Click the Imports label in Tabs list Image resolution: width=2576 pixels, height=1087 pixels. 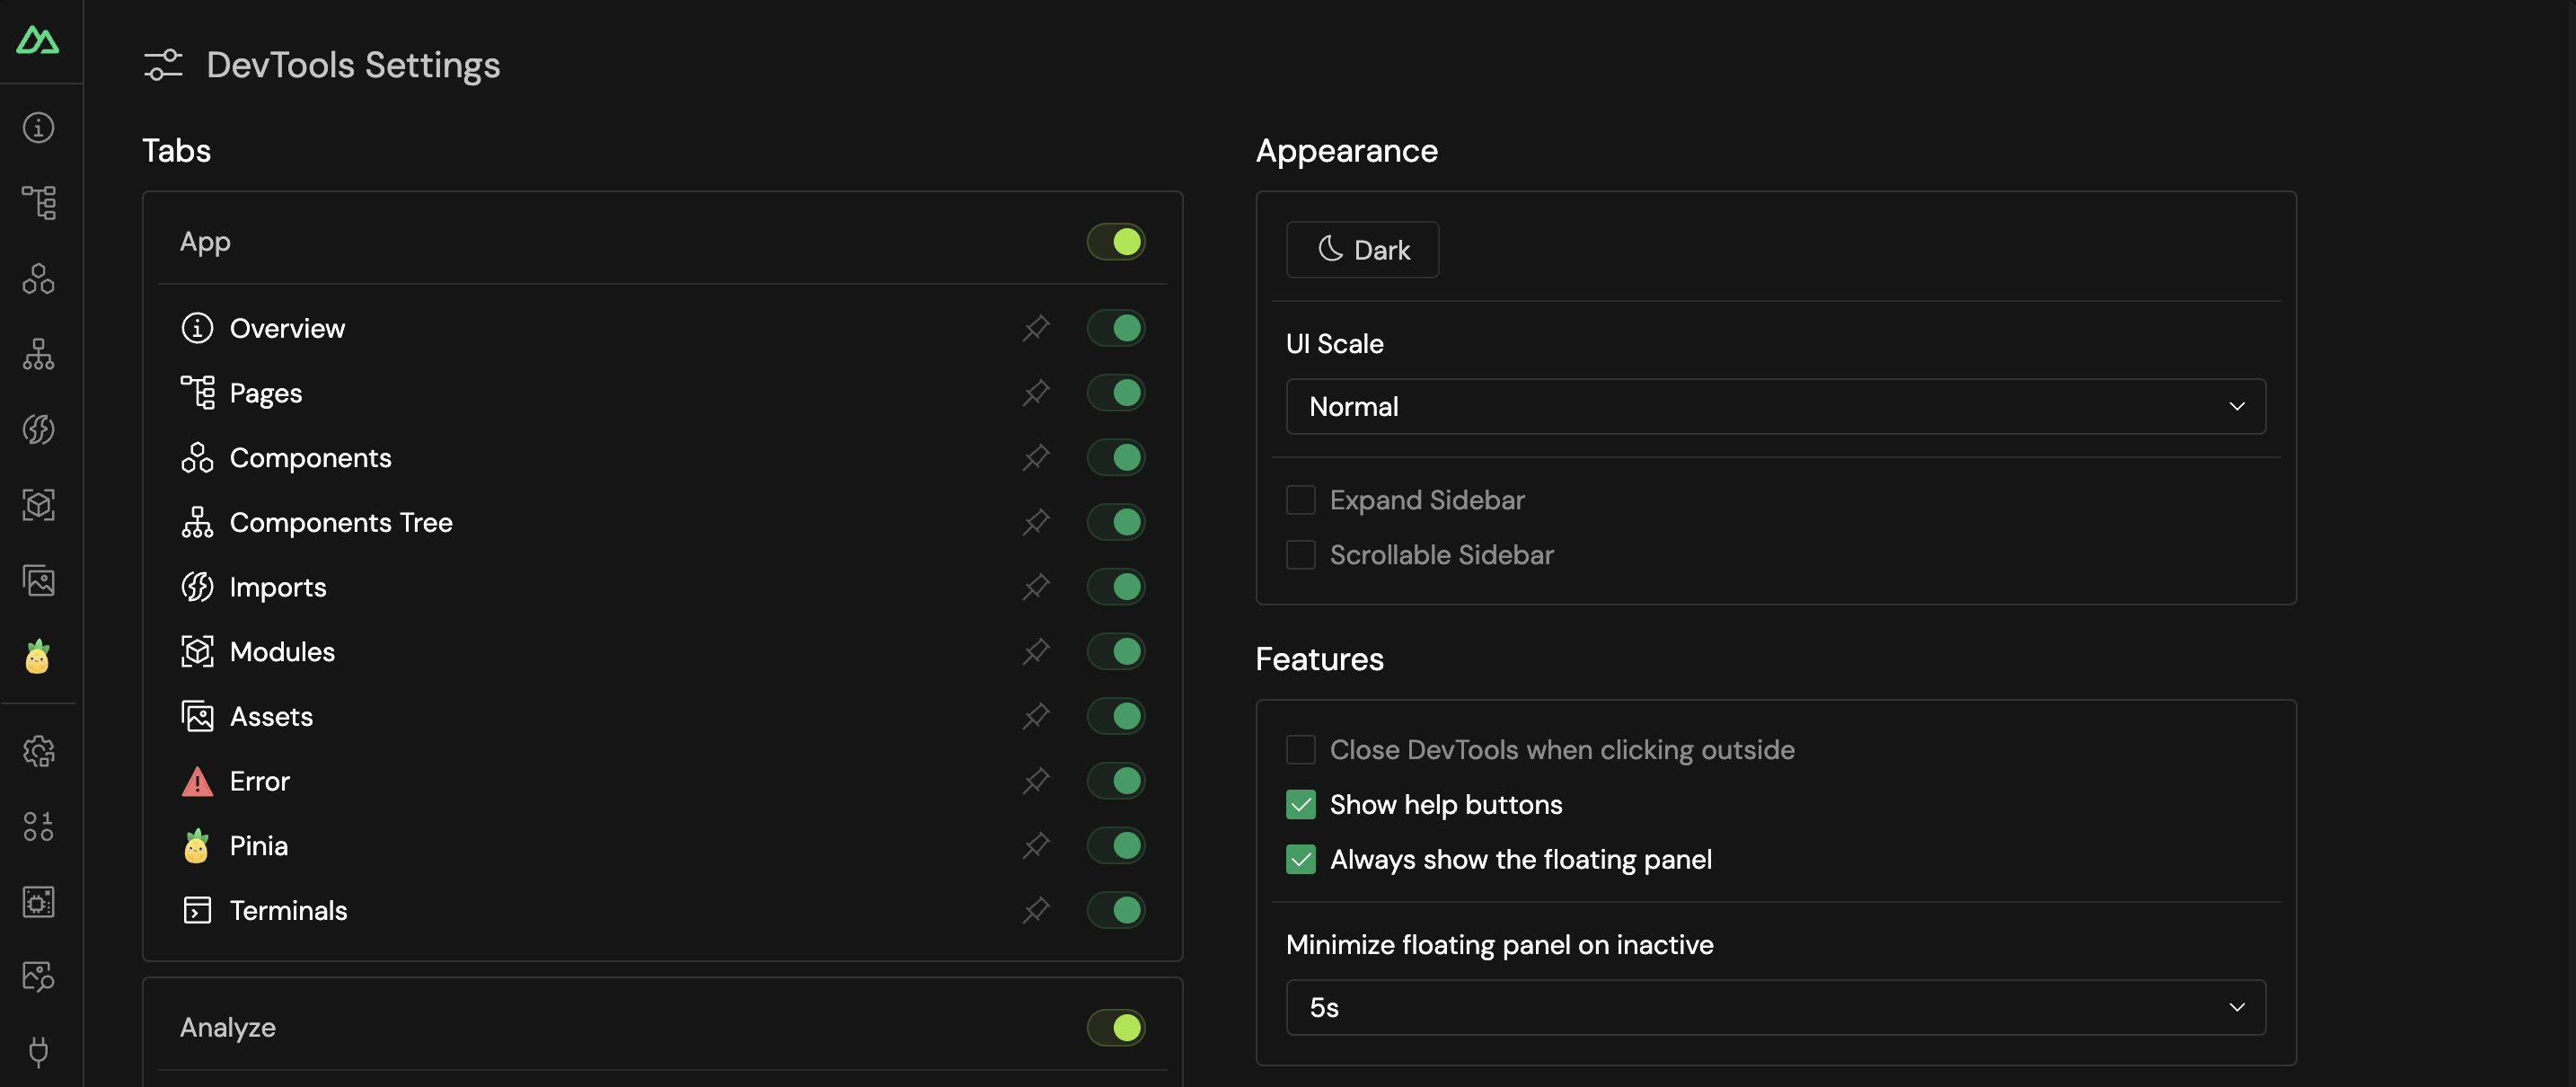[x=278, y=587]
